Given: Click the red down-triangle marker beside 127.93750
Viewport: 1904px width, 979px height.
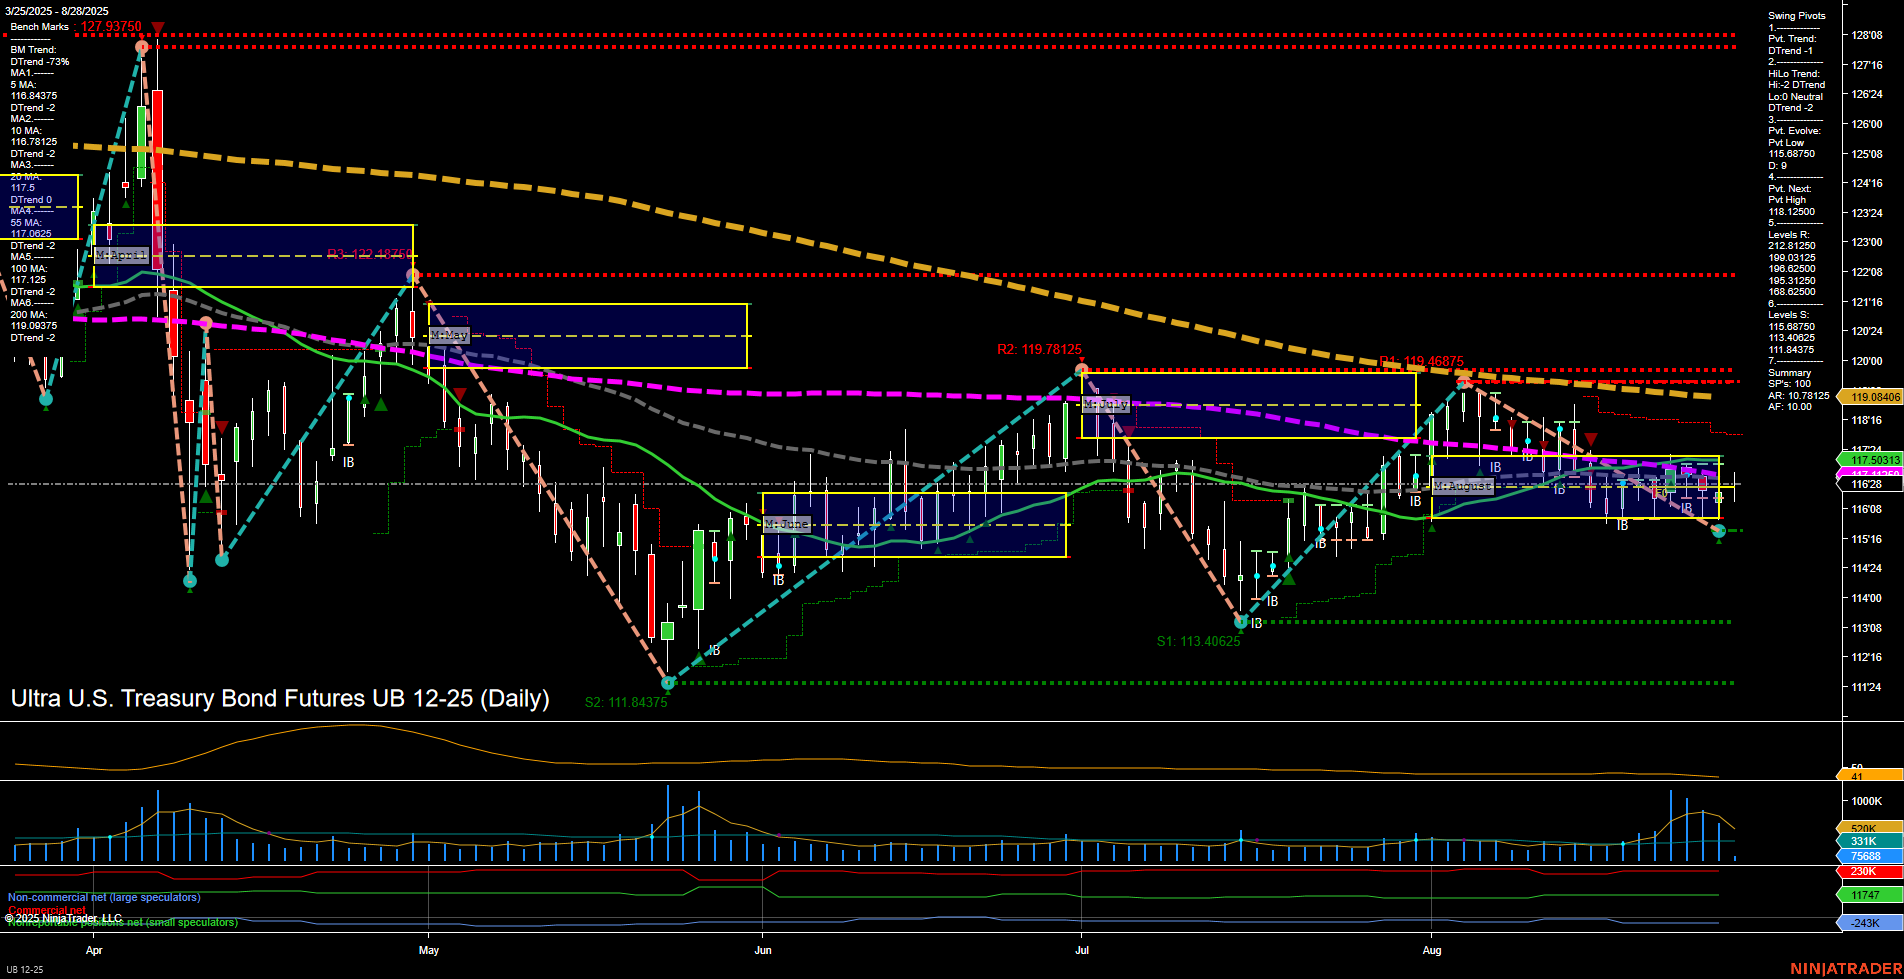Looking at the screenshot, I should (158, 28).
